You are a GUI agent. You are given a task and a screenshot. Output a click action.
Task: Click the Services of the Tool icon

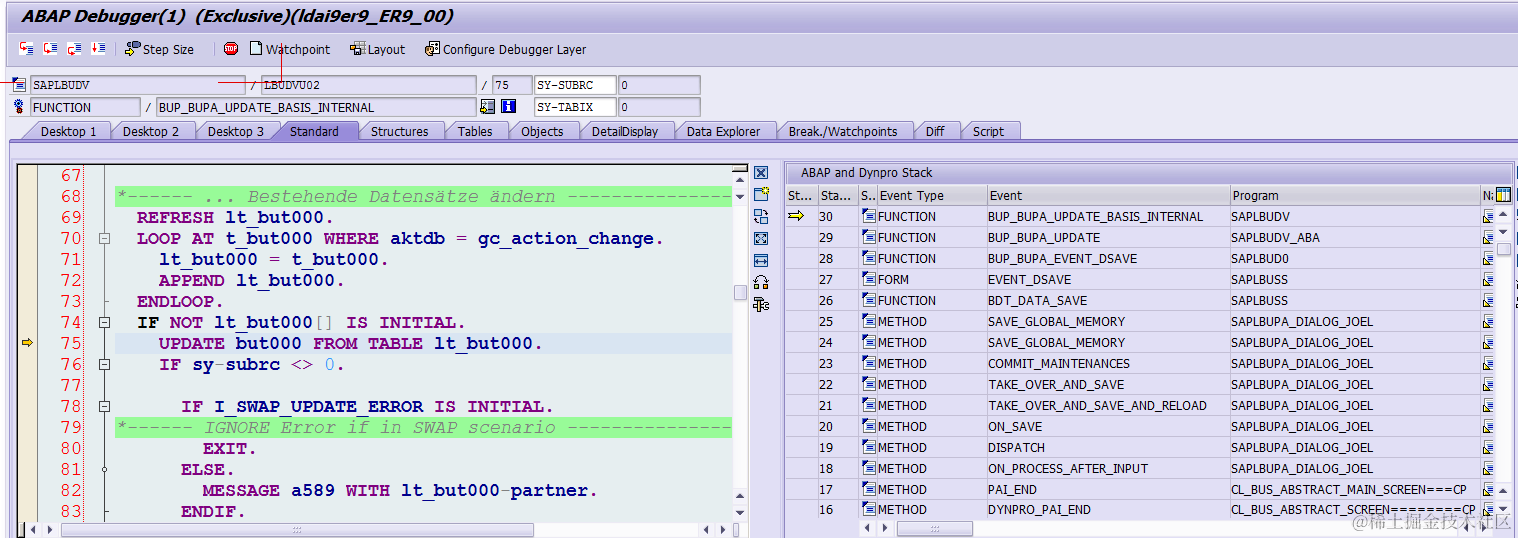click(x=761, y=283)
